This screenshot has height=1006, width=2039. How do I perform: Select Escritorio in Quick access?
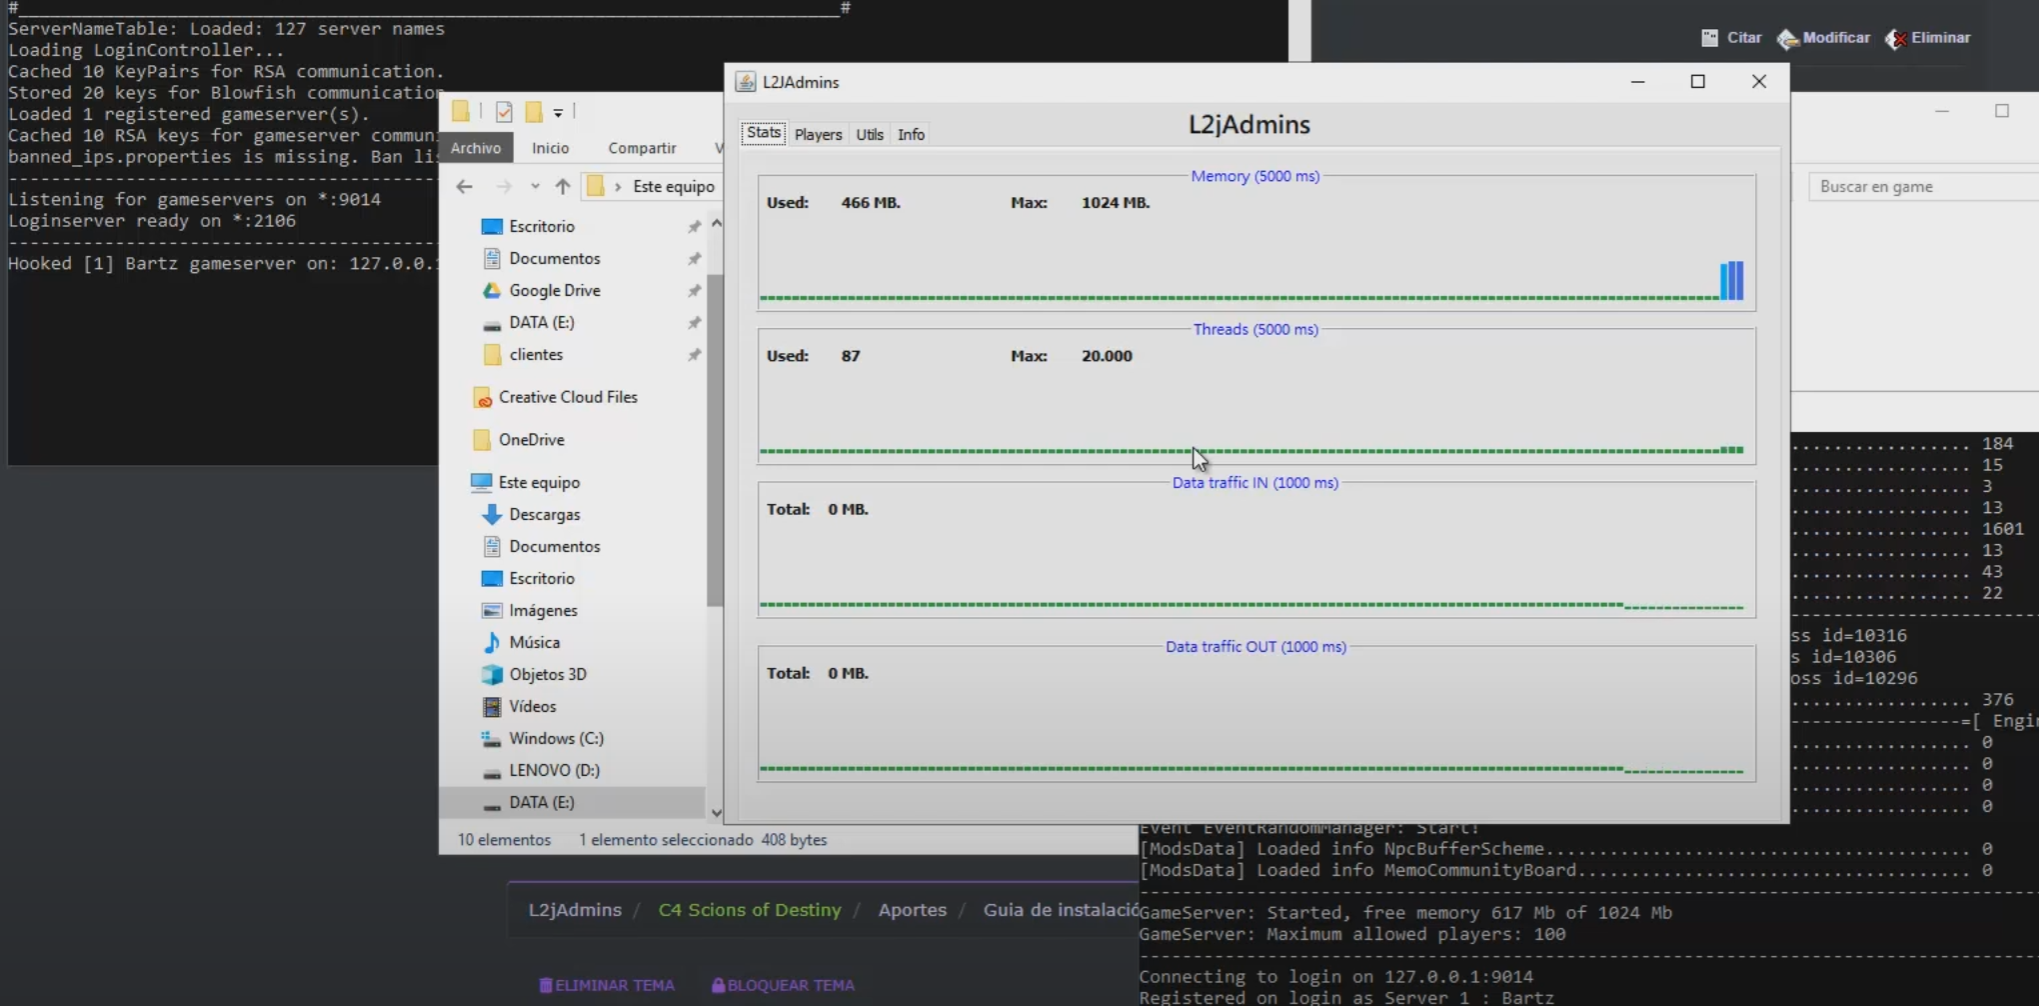click(542, 226)
